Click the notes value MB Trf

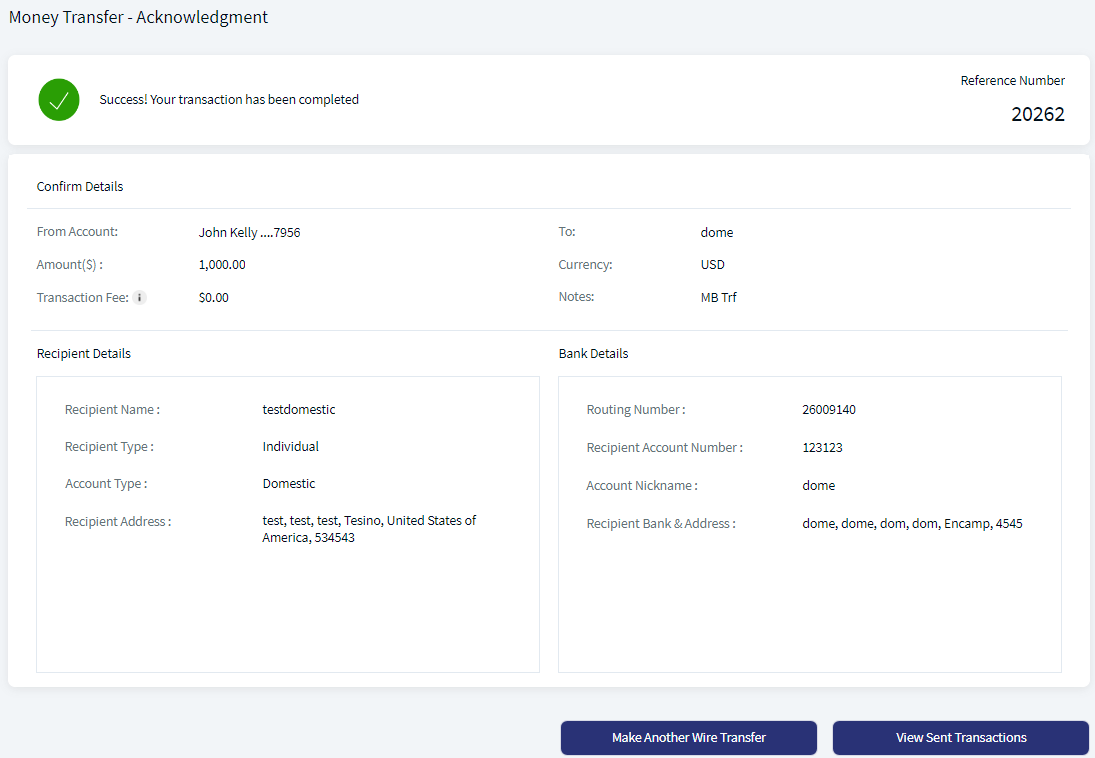tap(719, 298)
